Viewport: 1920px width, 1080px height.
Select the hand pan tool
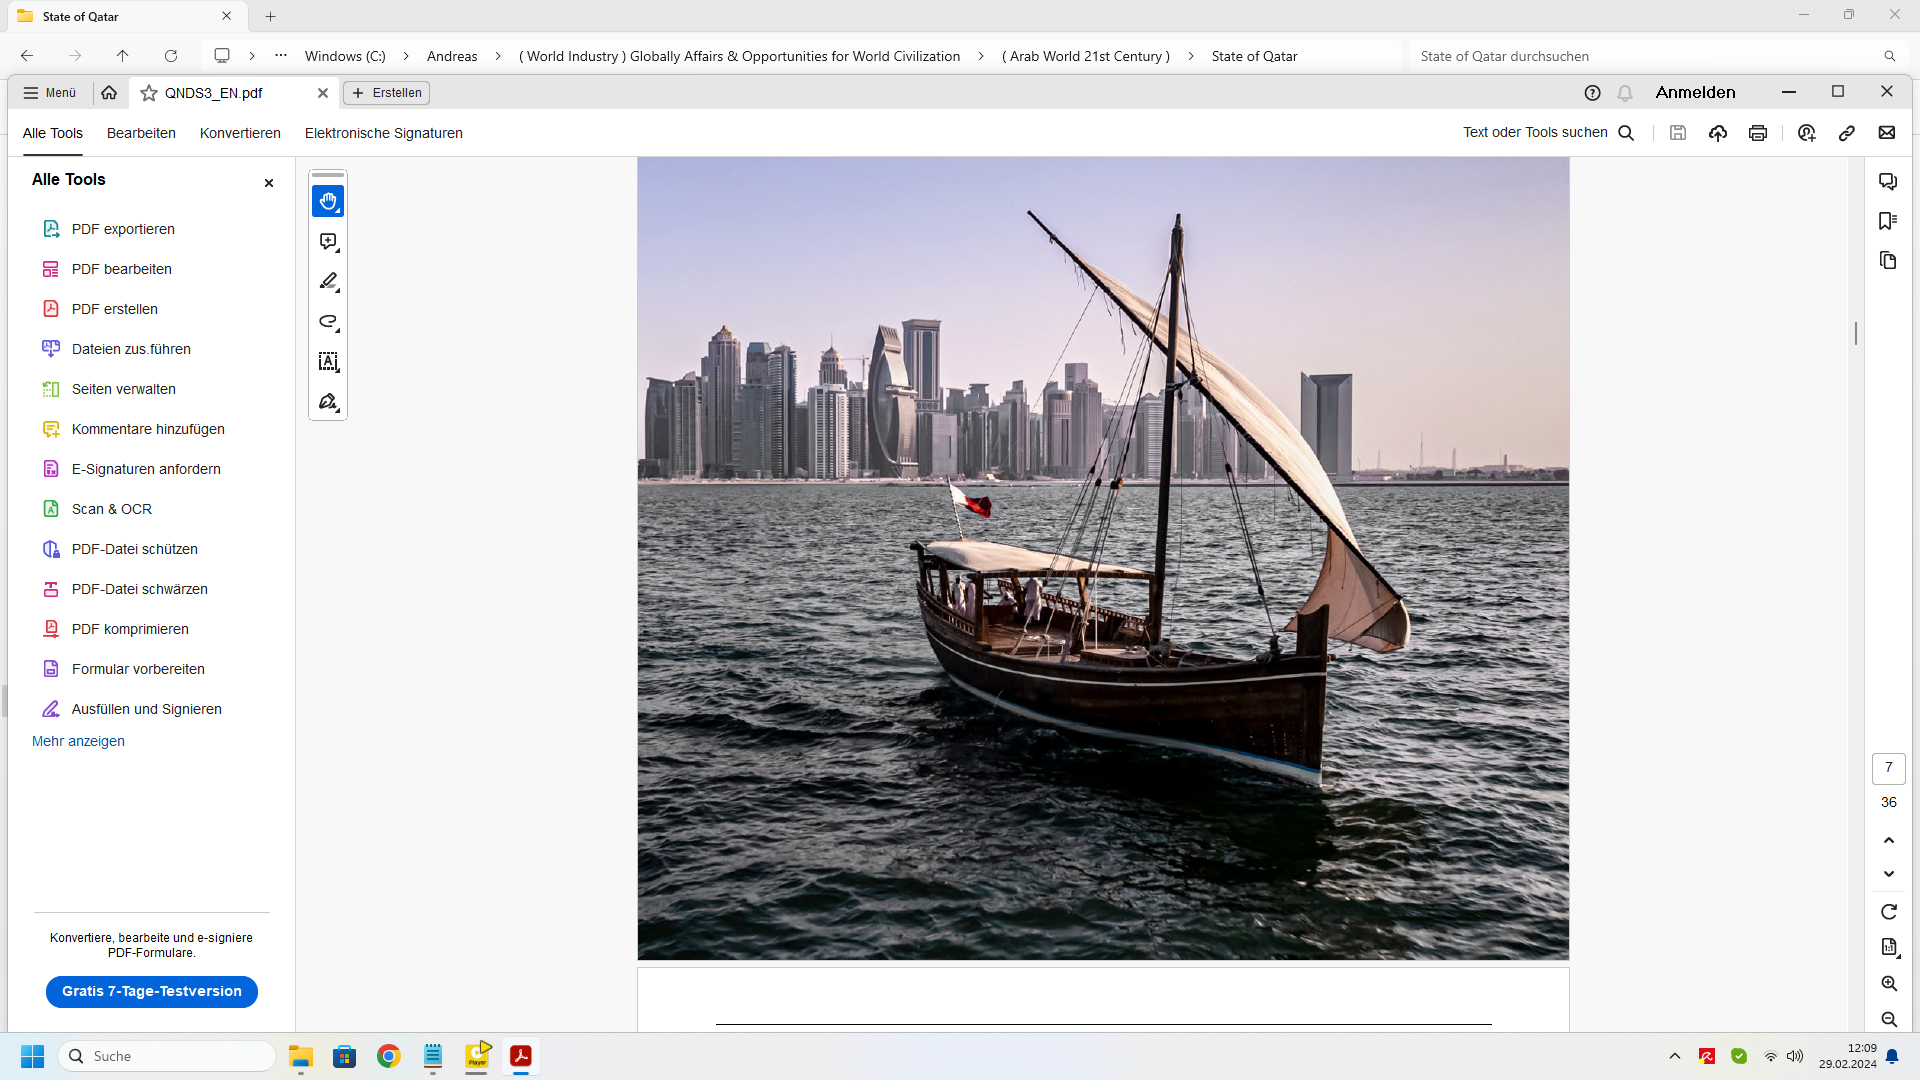click(328, 201)
